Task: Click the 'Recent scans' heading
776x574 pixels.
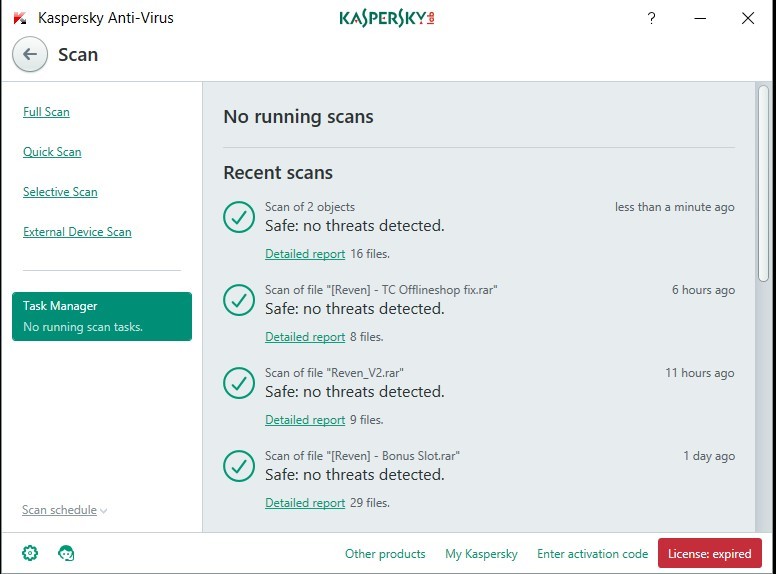Action: click(x=278, y=173)
